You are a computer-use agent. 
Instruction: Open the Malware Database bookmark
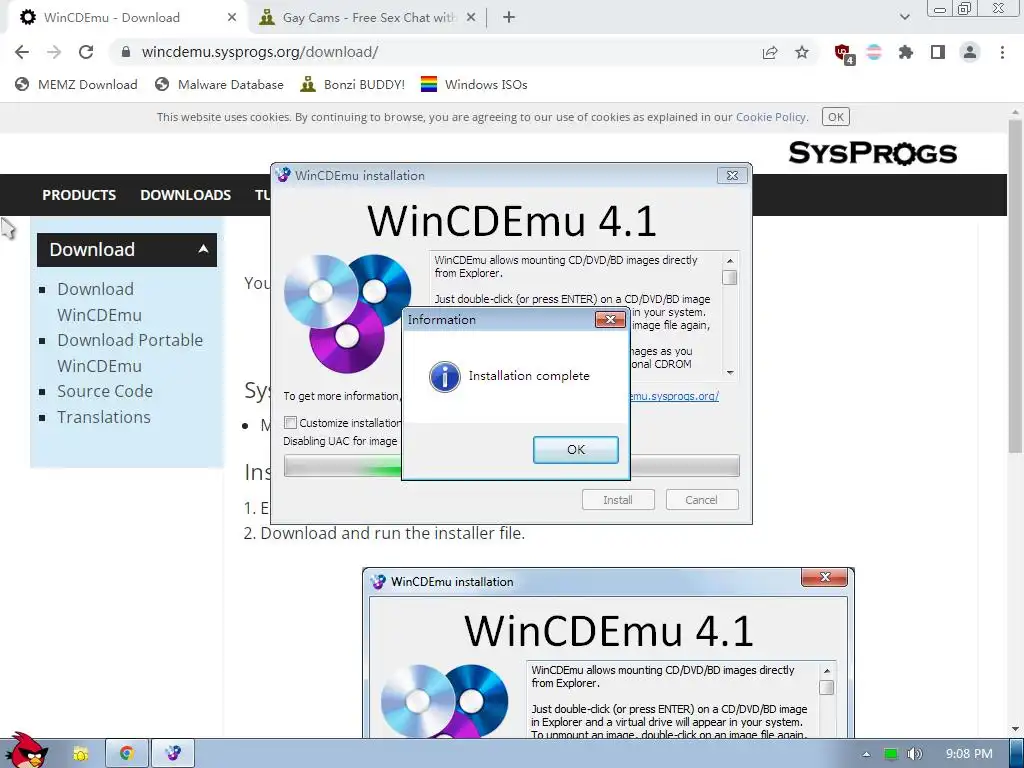(x=219, y=84)
